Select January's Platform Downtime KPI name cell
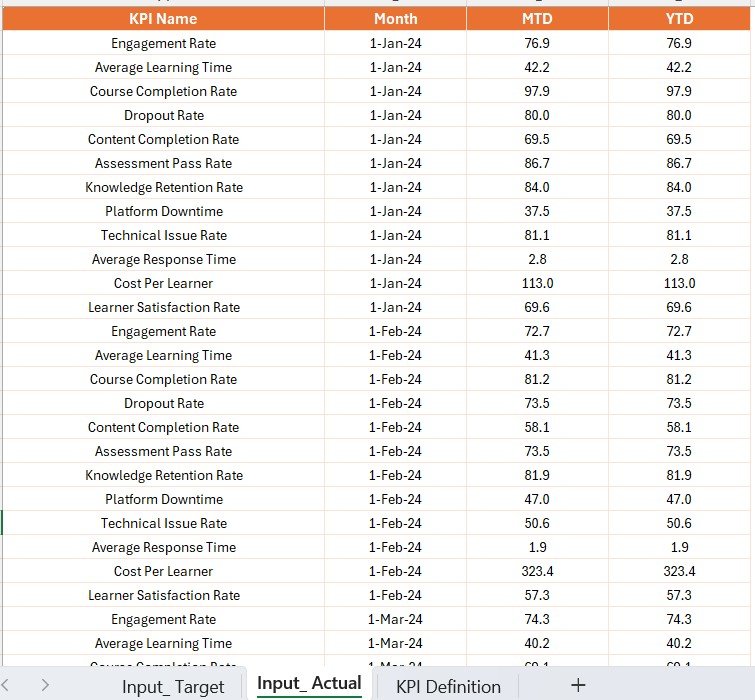 pyautogui.click(x=163, y=211)
